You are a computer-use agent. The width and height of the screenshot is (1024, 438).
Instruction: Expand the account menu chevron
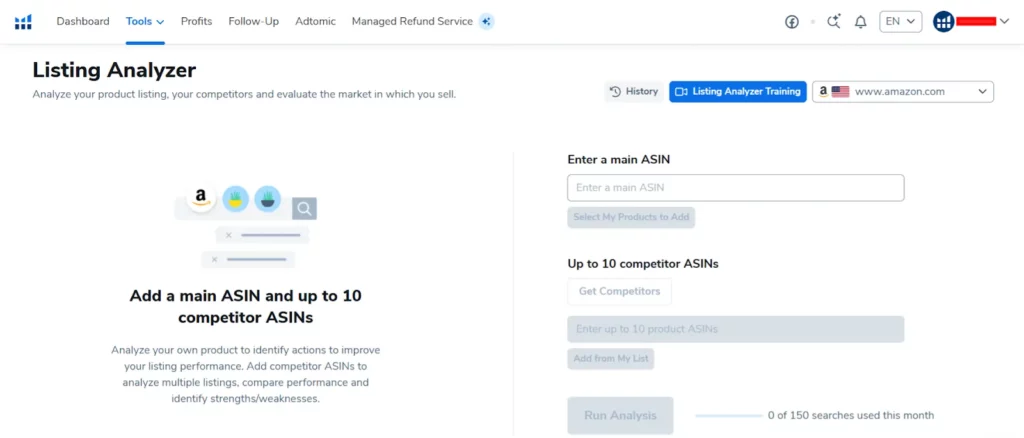[x=1004, y=22]
